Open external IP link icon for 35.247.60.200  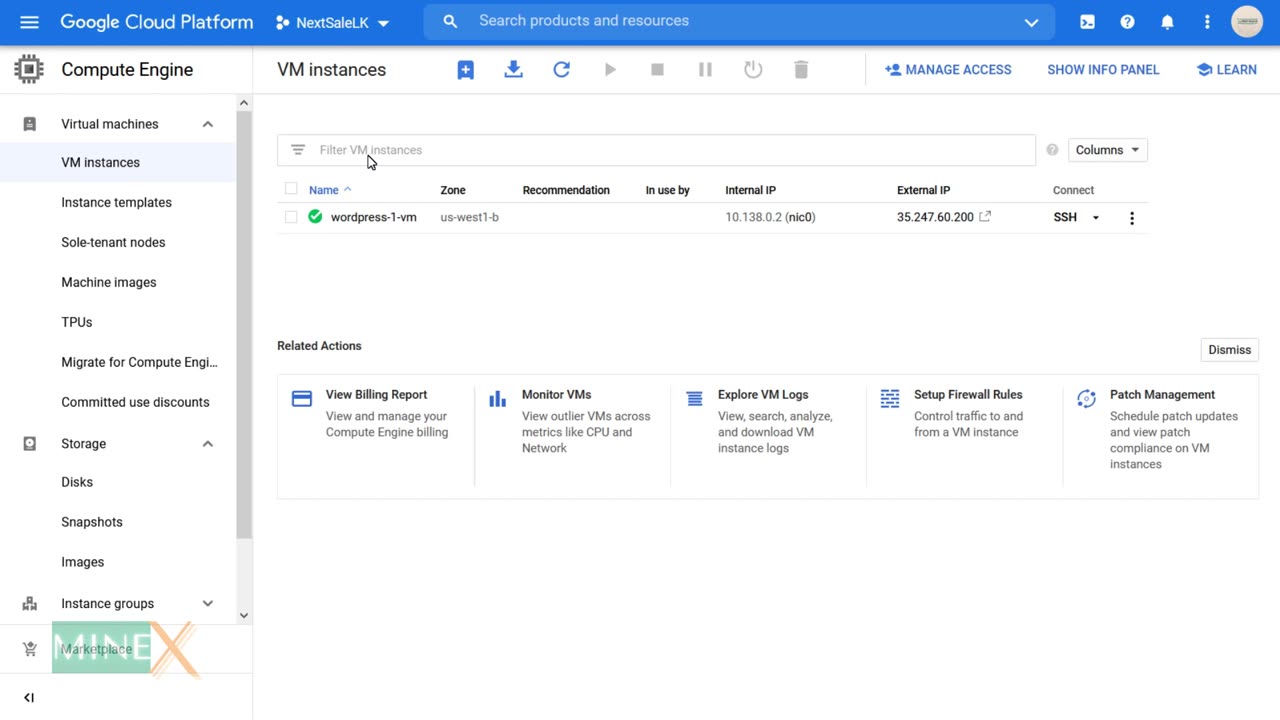985,216
